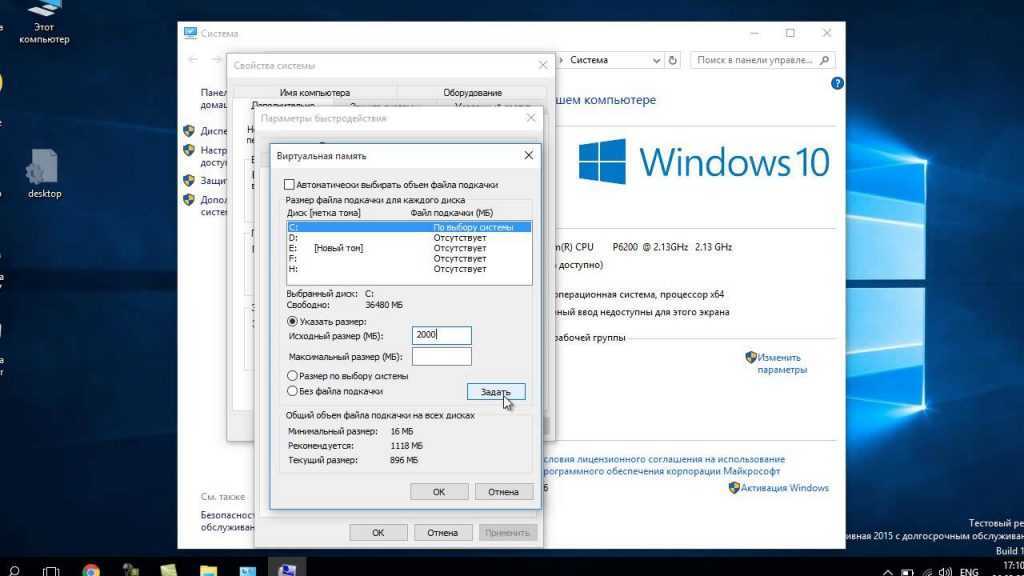
Task: Open the Microsoft license terms link
Action: (664, 465)
